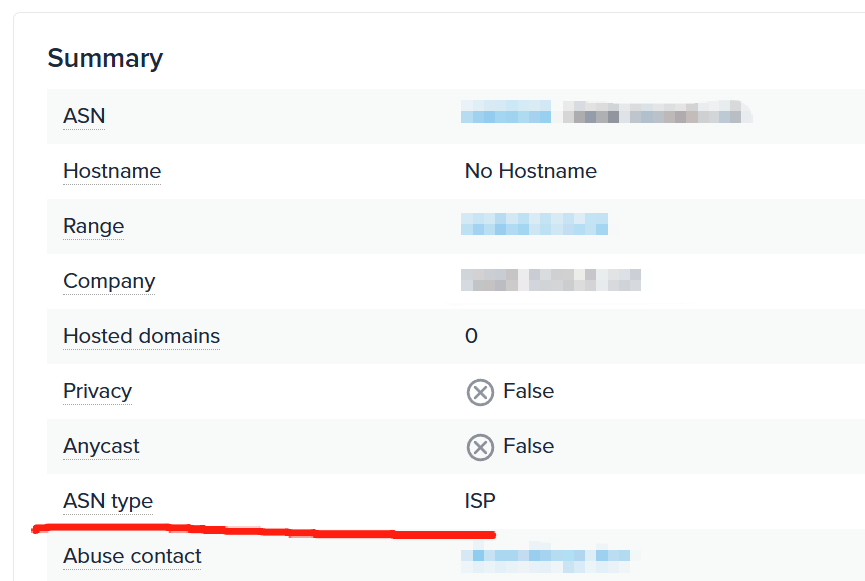Click the Privacy False X icon
The width and height of the screenshot is (865, 581).
click(x=480, y=392)
